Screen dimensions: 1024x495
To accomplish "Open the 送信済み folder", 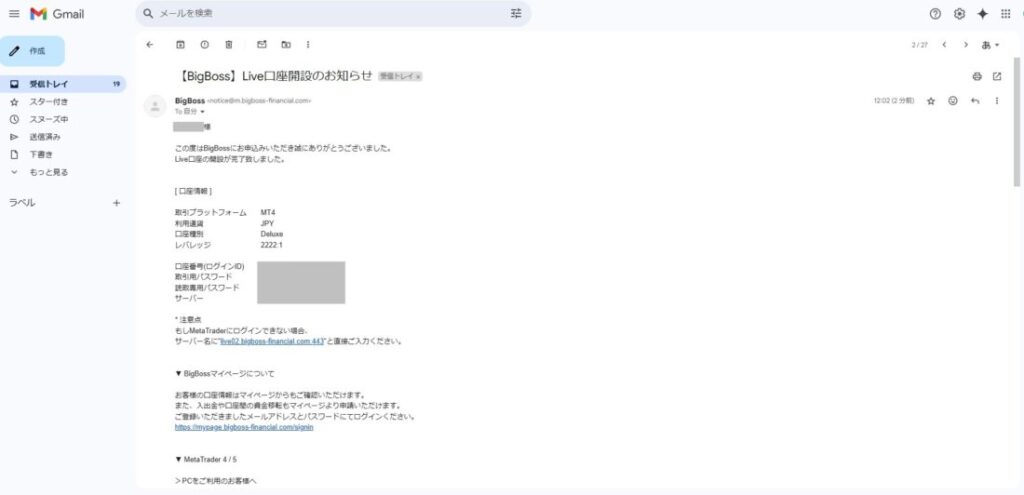I will [x=45, y=136].
